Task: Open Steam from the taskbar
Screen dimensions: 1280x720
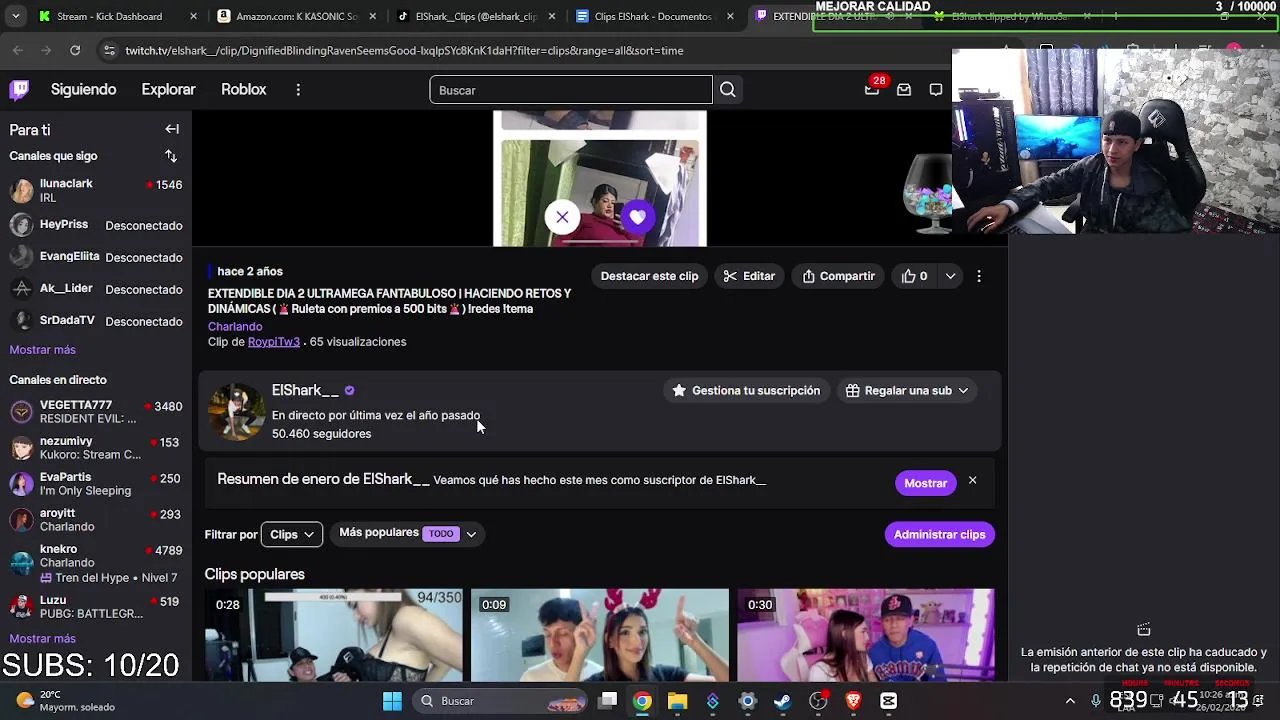Action: tap(782, 701)
